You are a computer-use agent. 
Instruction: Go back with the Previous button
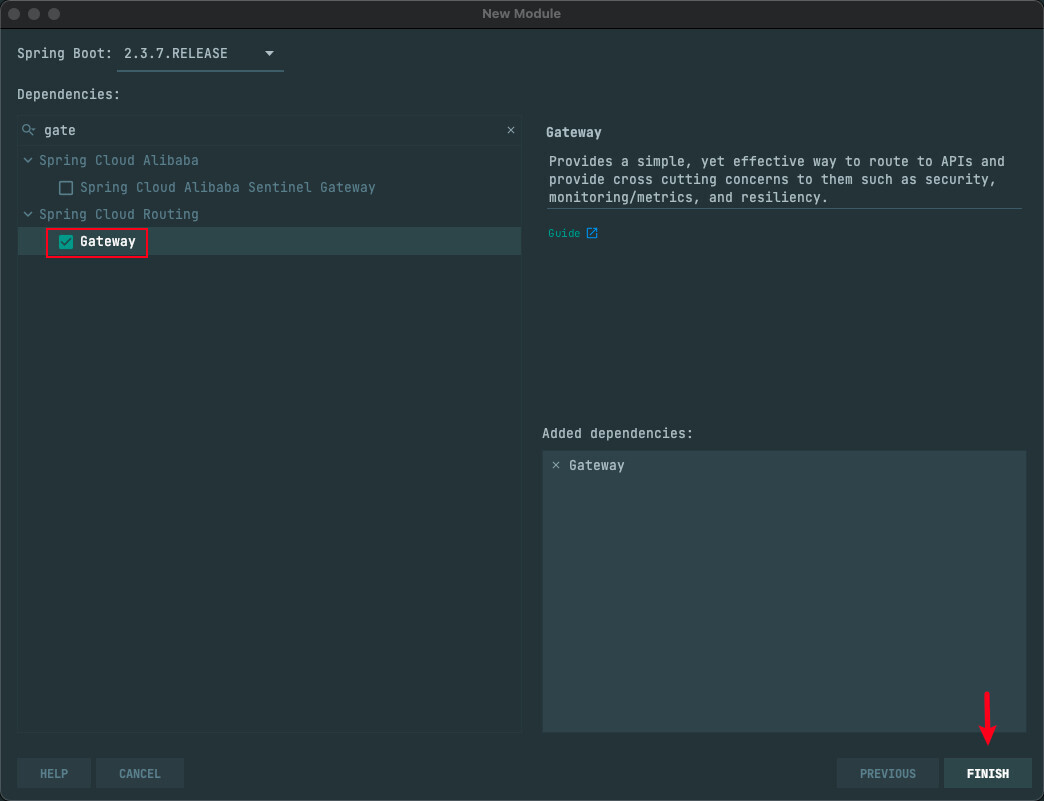coord(888,773)
